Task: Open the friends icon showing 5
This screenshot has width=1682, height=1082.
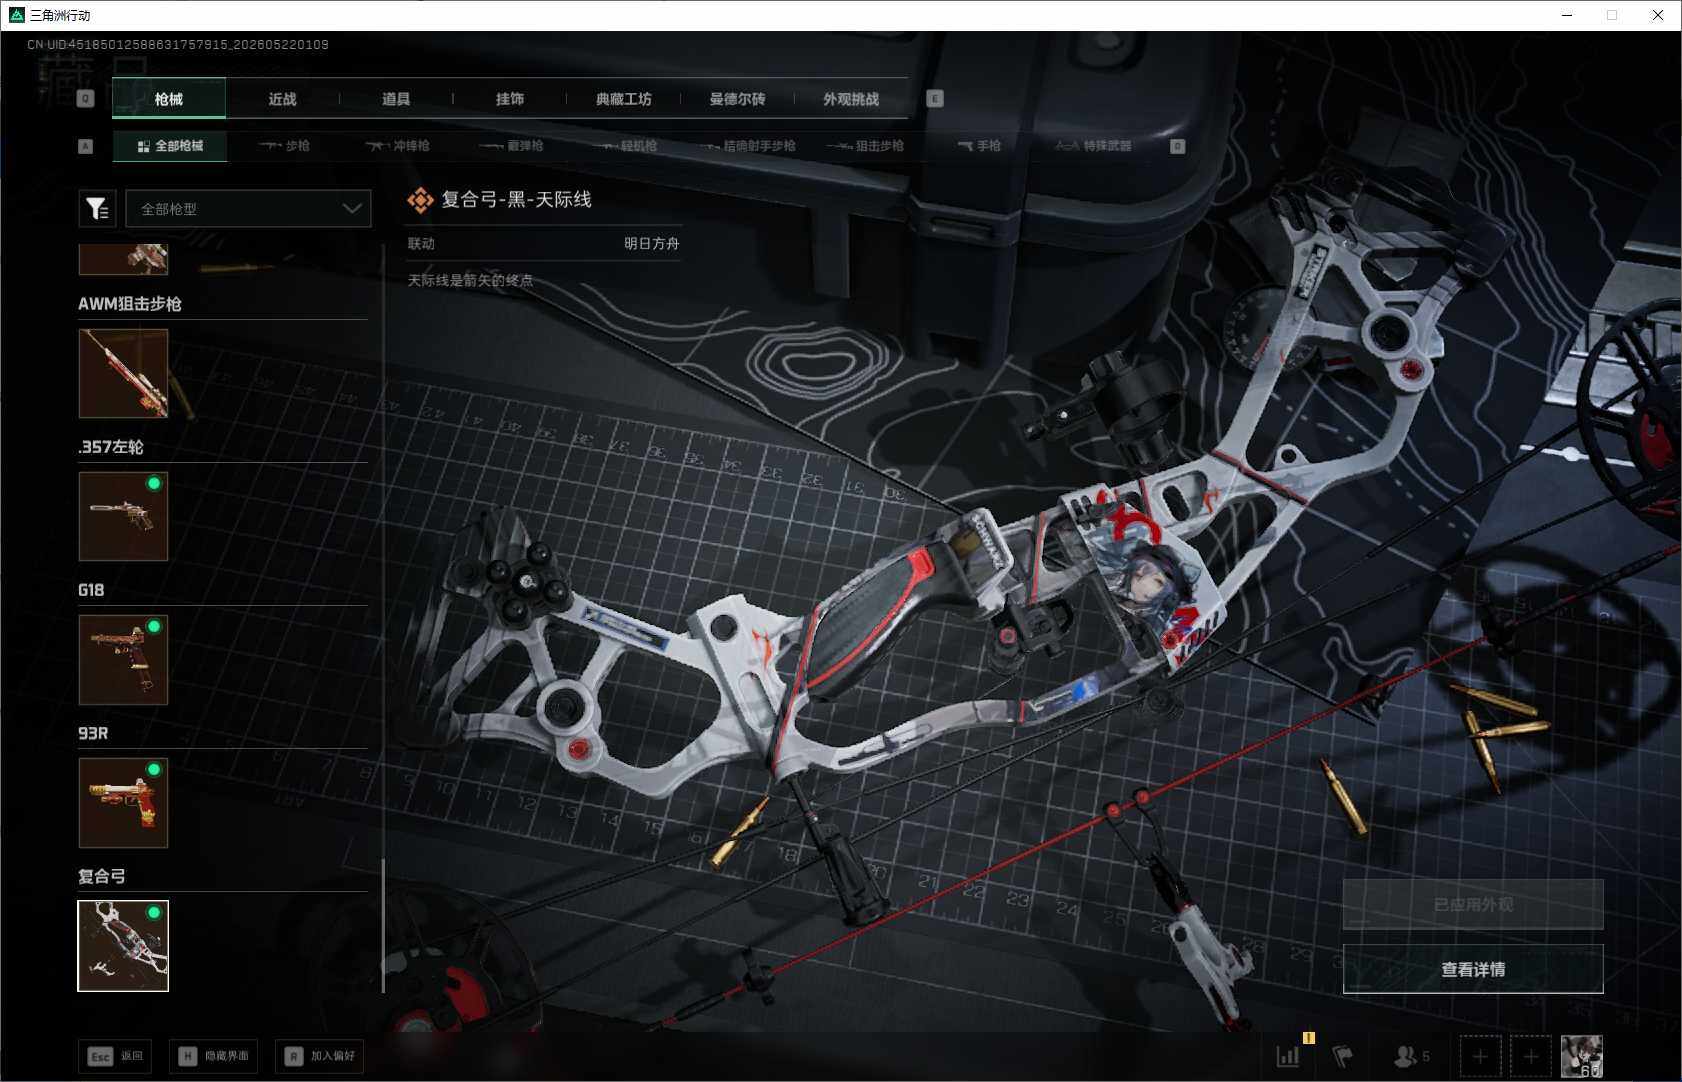Action: tap(1411, 1056)
